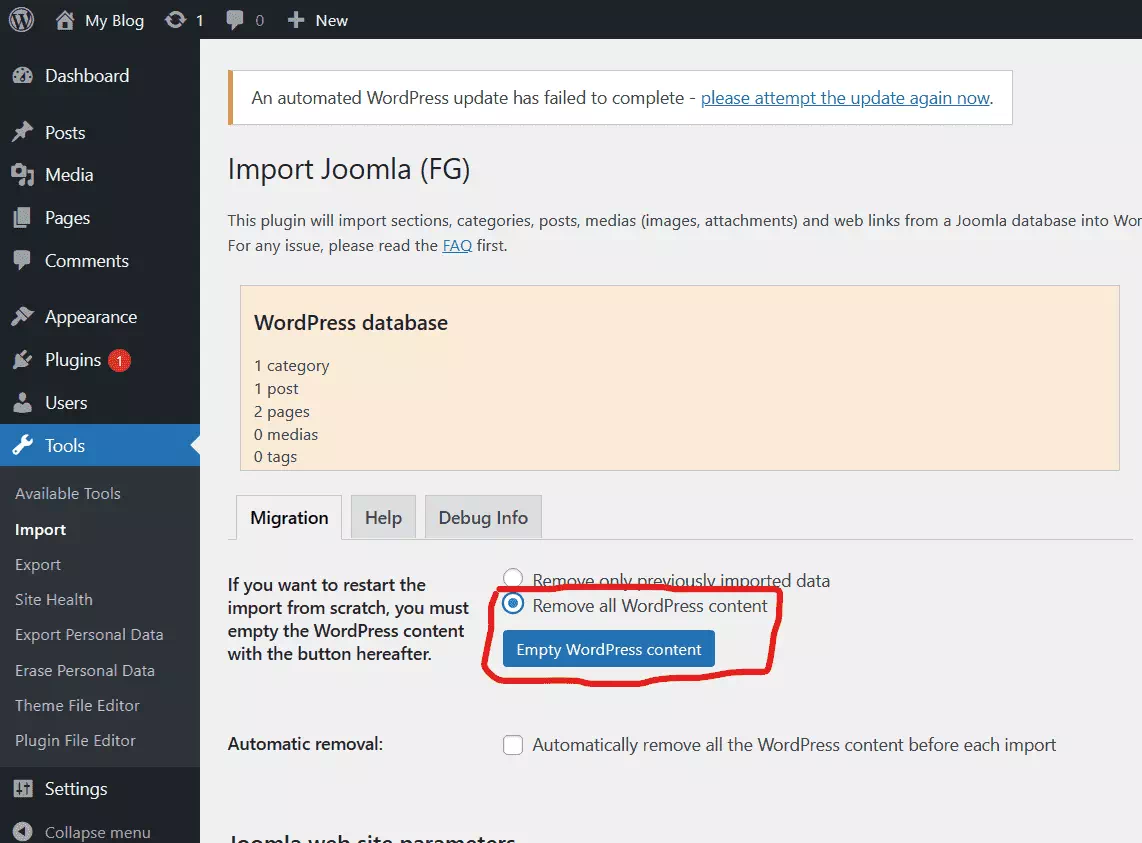Open the Debug Info tab

[483, 517]
